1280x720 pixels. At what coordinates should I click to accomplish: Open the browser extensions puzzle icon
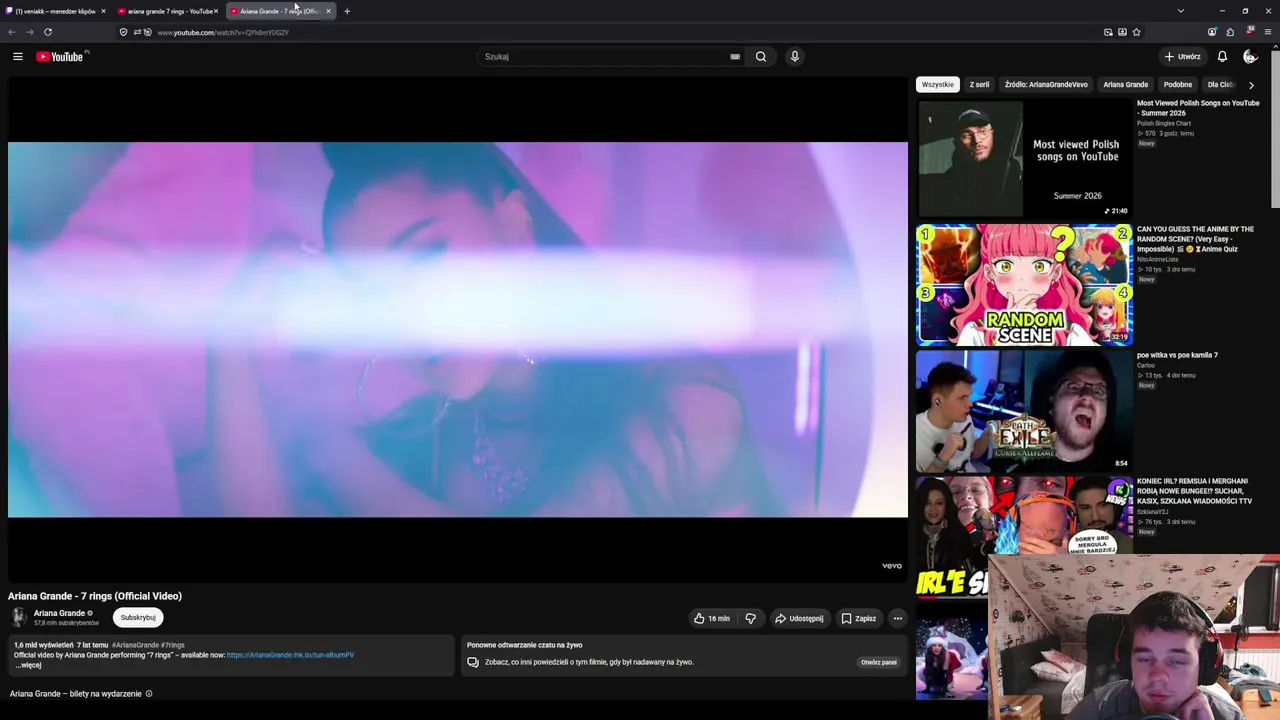tap(1230, 32)
